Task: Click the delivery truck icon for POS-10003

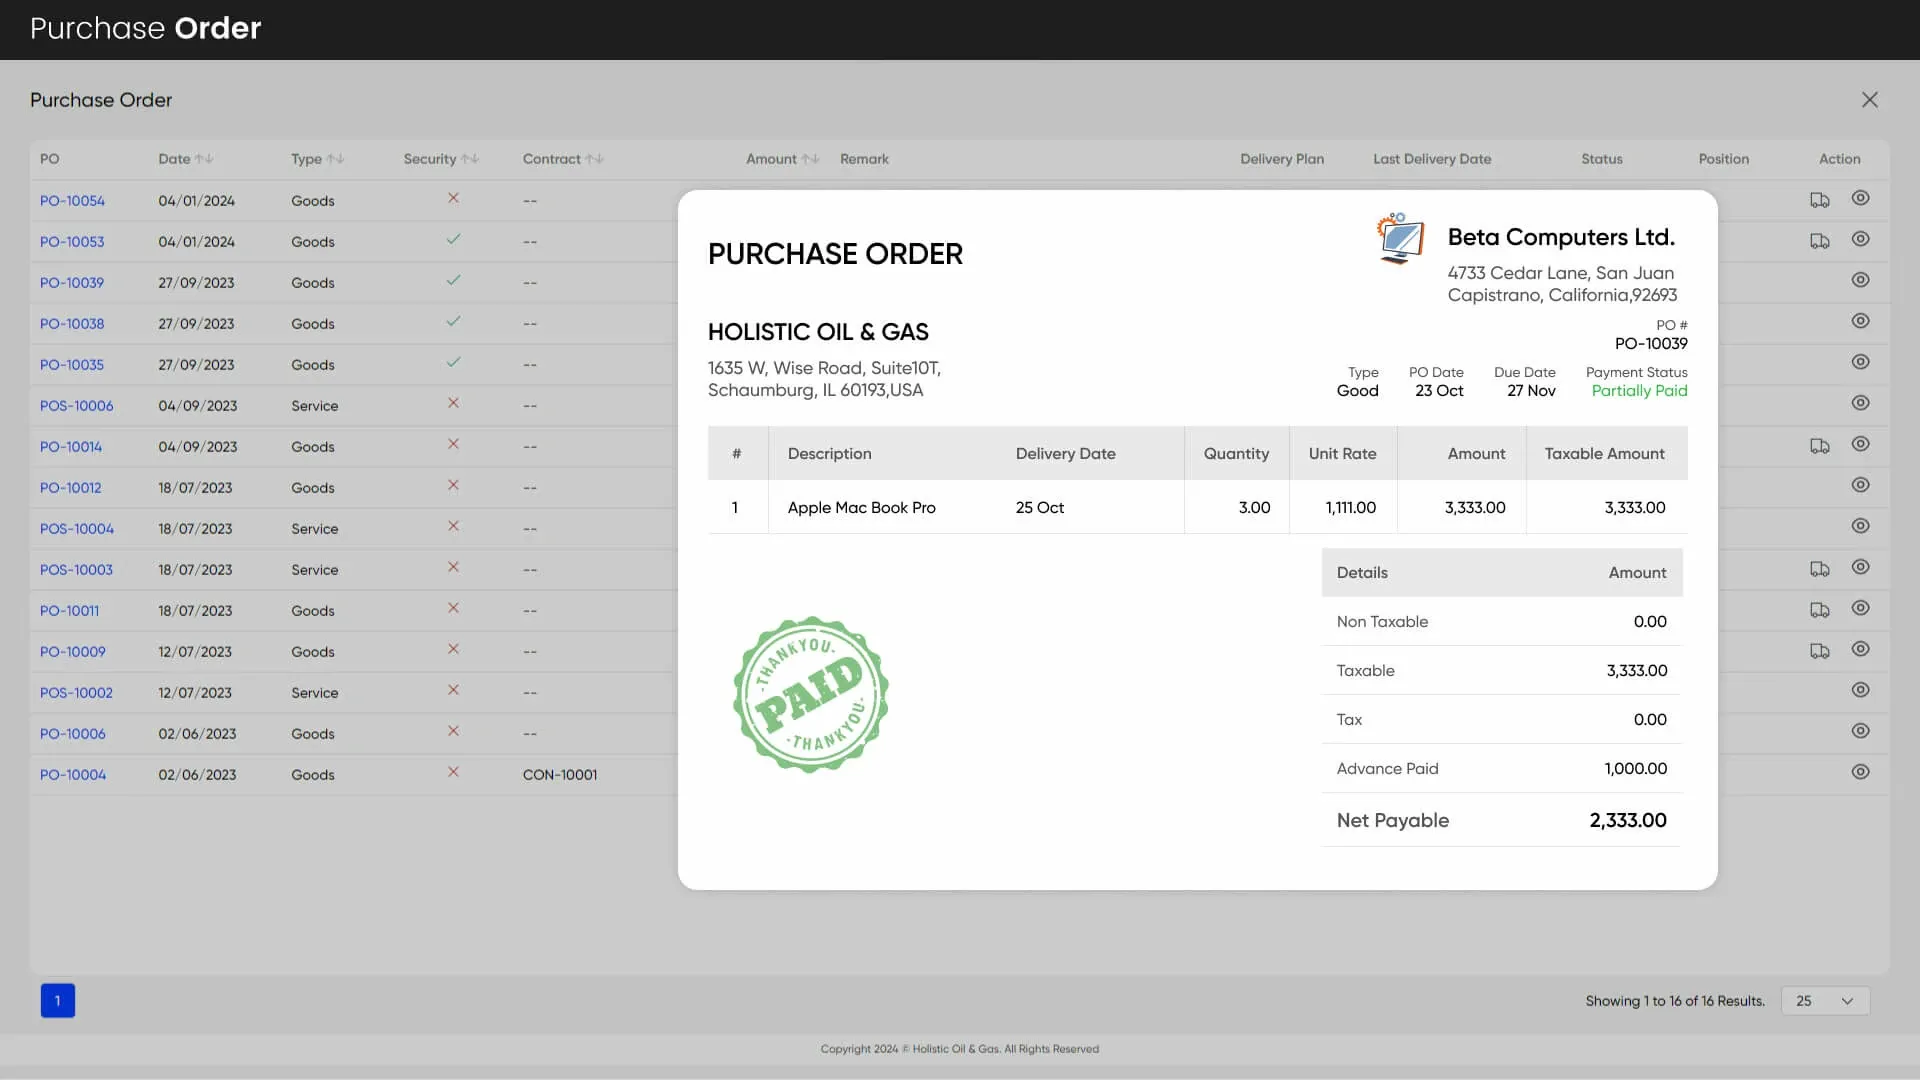Action: 1819,569
